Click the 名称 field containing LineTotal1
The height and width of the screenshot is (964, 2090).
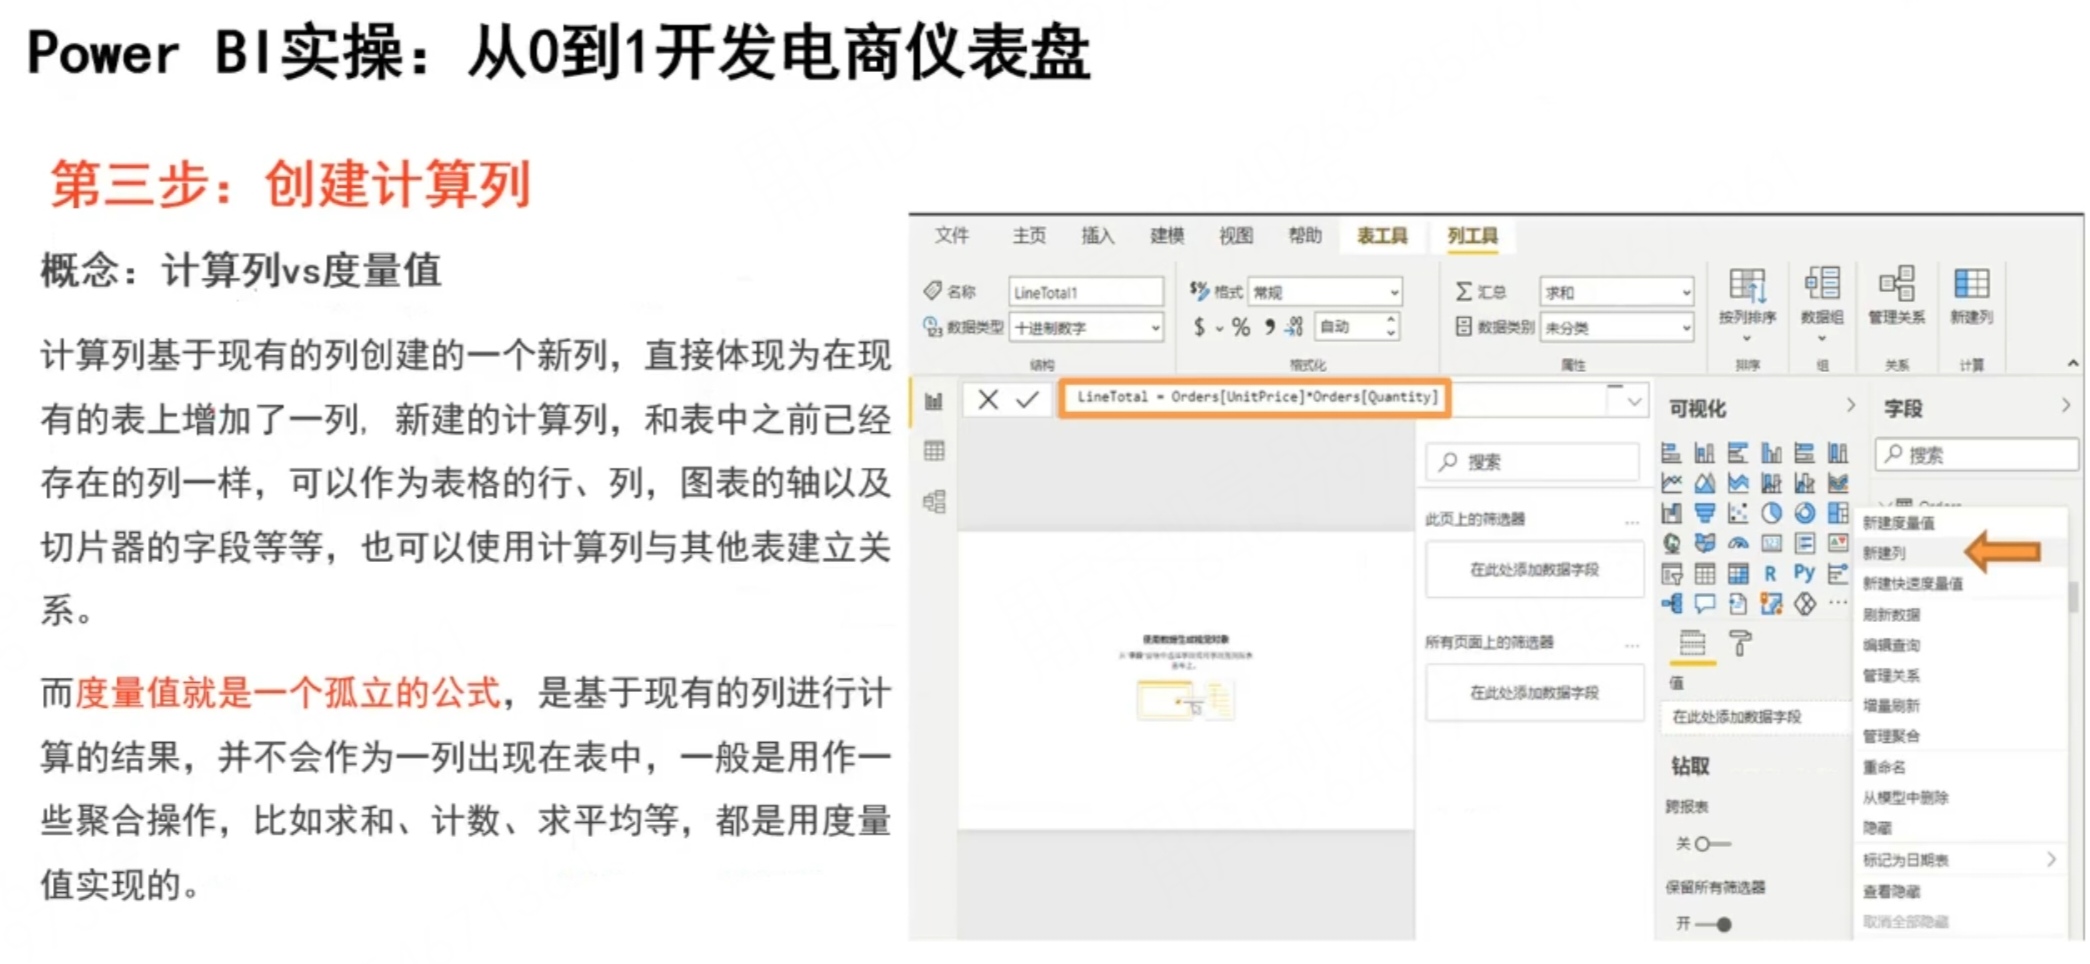pyautogui.click(x=1086, y=292)
